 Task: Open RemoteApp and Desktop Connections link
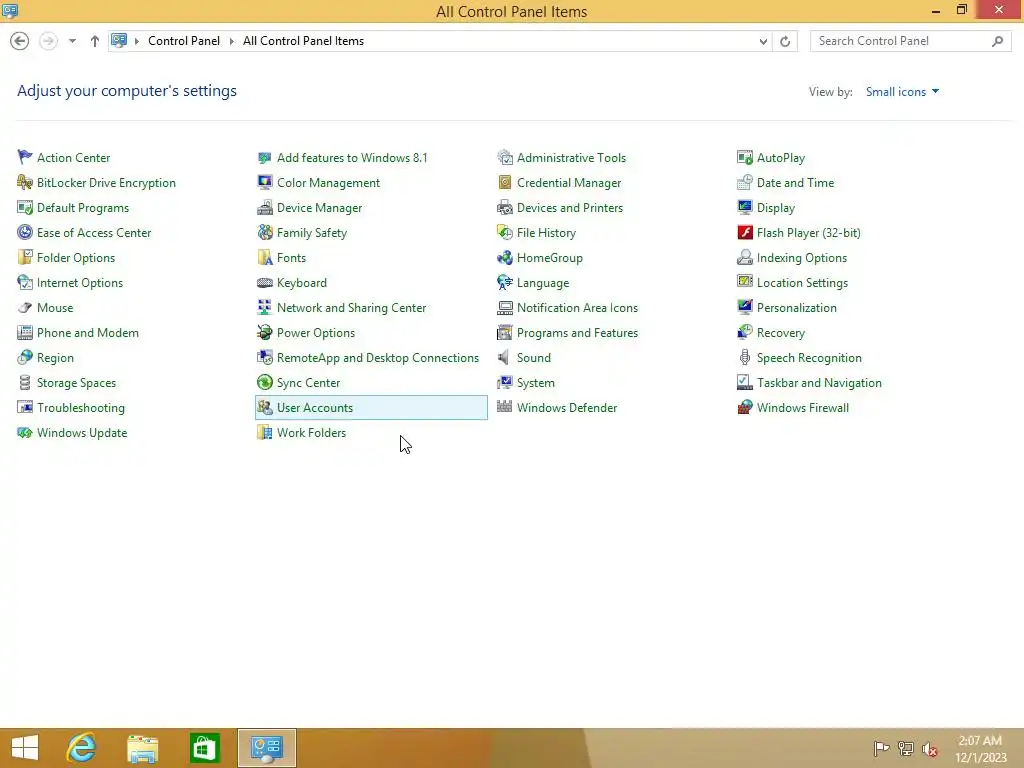click(x=378, y=358)
